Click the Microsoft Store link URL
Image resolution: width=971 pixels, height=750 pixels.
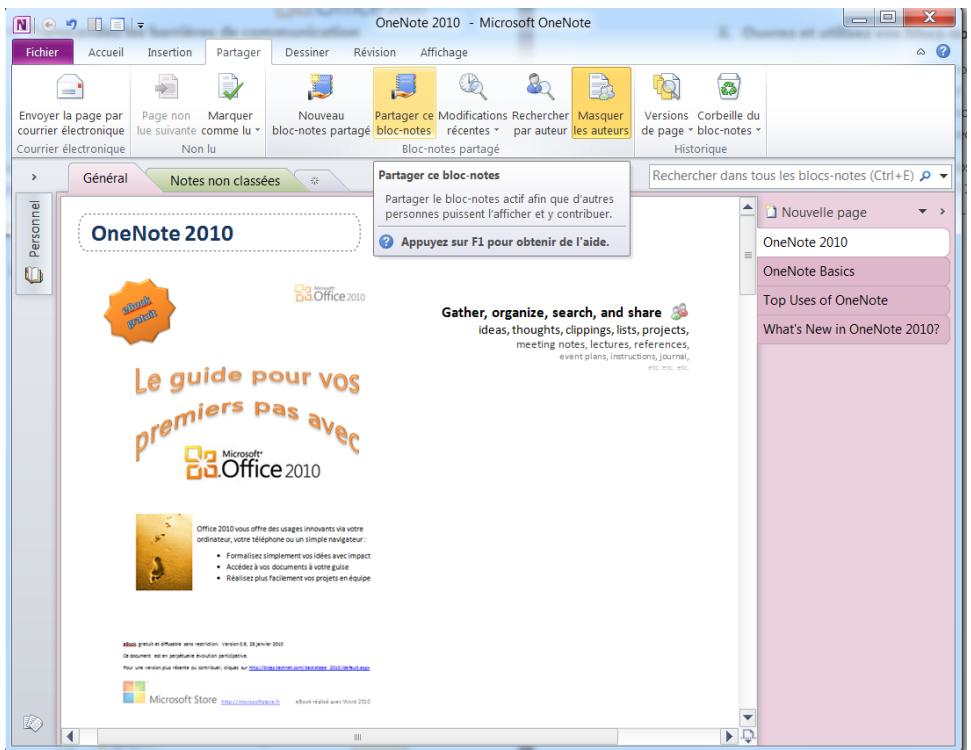[x=250, y=702]
